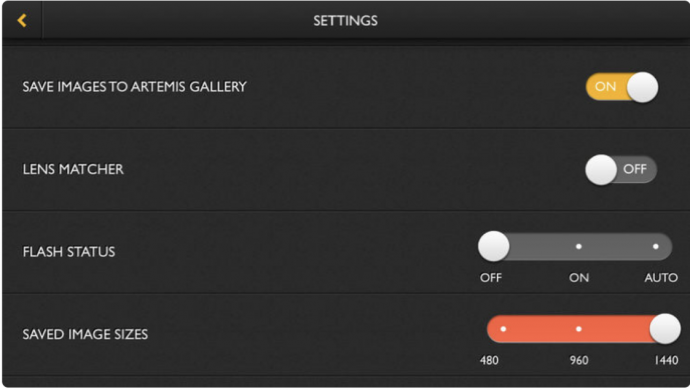
Task: Click the Settings title in header
Action: (345, 21)
